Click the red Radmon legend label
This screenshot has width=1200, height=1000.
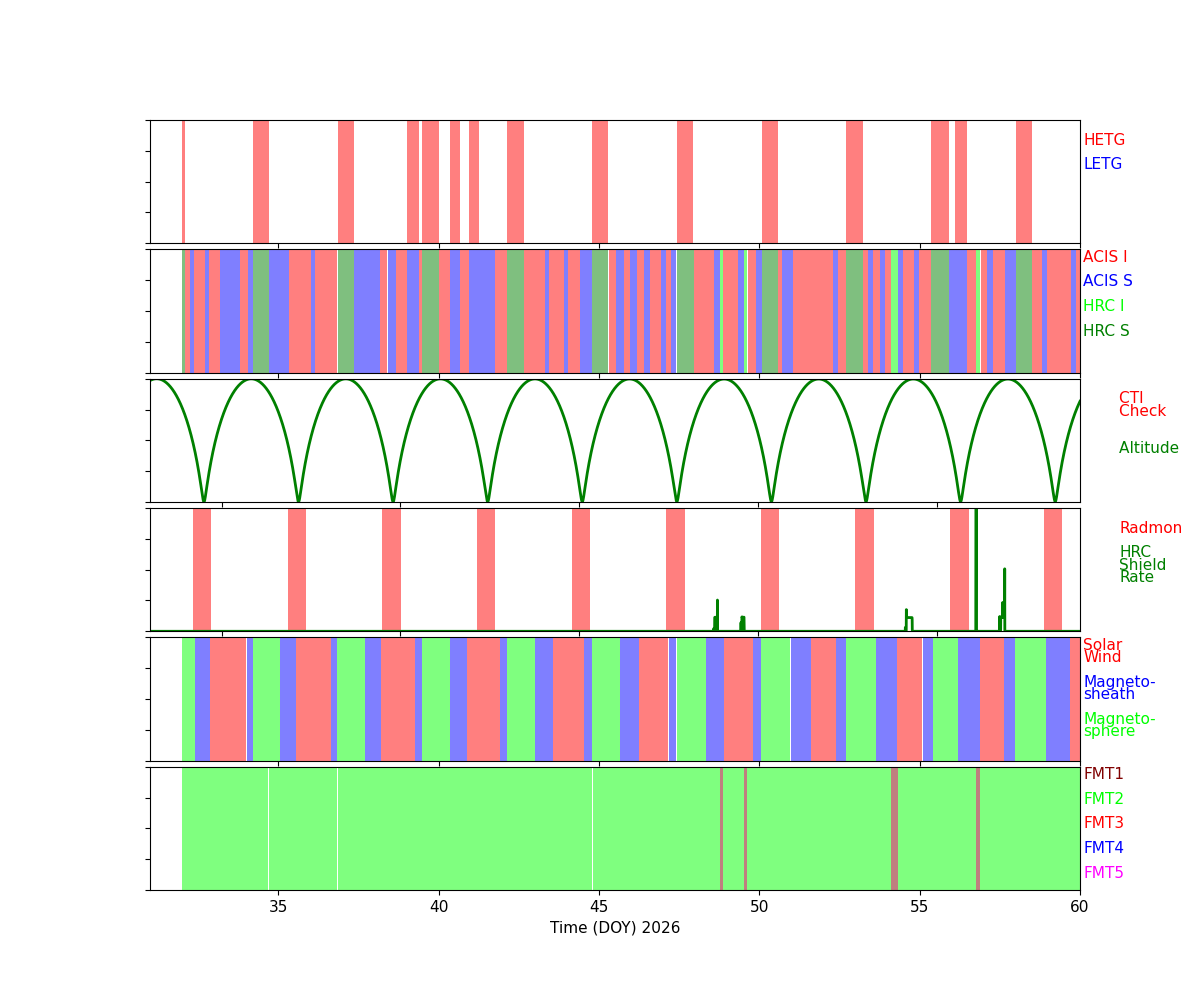coord(1150,528)
